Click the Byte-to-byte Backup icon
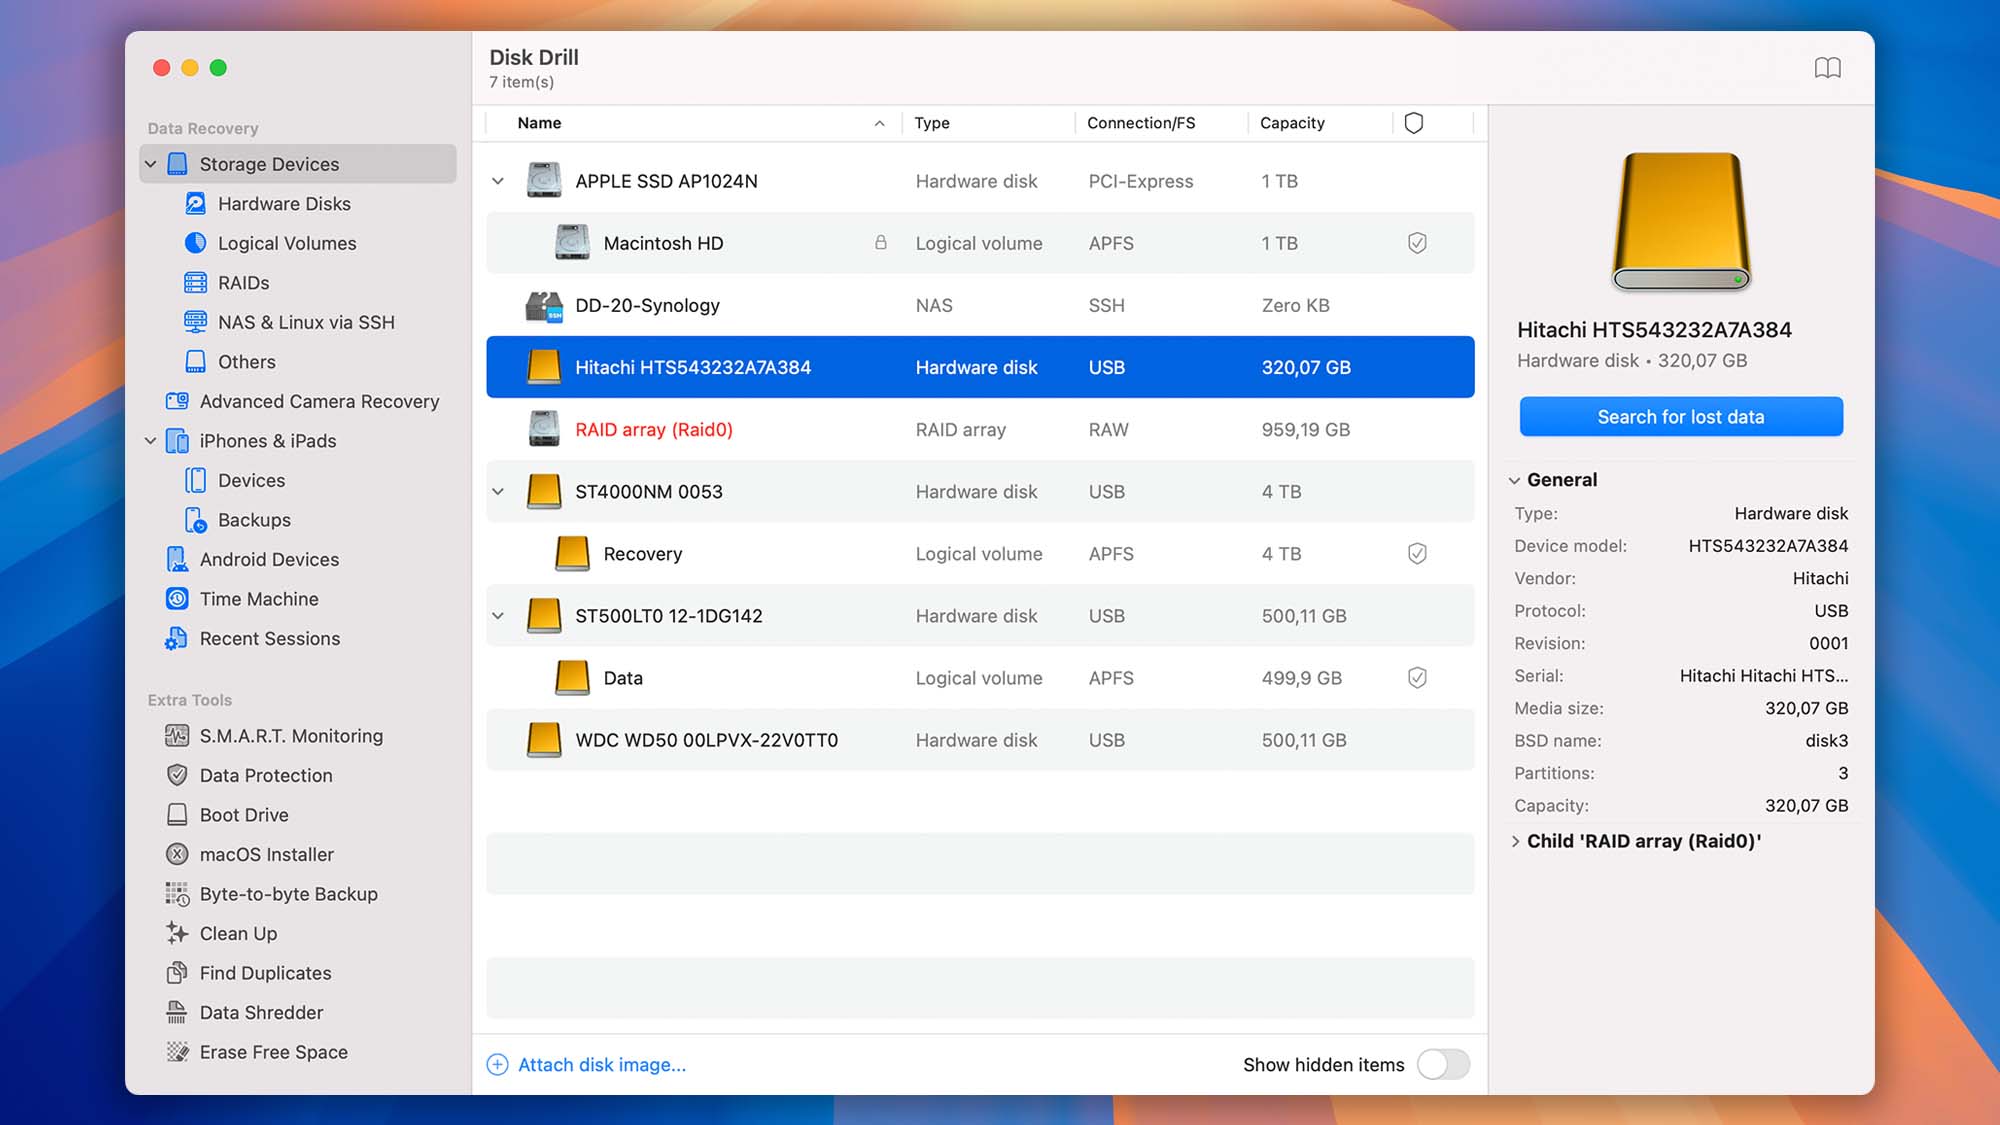The image size is (2000, 1125). 177,894
